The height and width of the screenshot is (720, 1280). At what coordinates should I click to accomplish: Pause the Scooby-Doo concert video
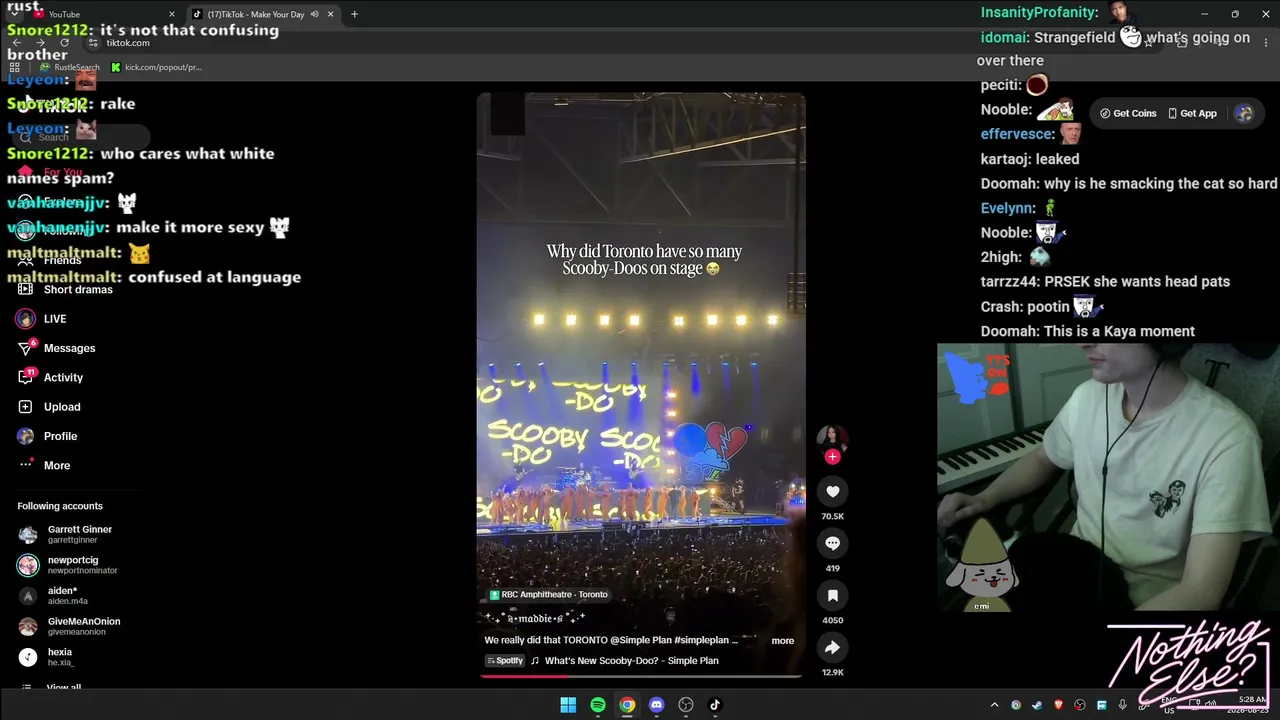[641, 385]
